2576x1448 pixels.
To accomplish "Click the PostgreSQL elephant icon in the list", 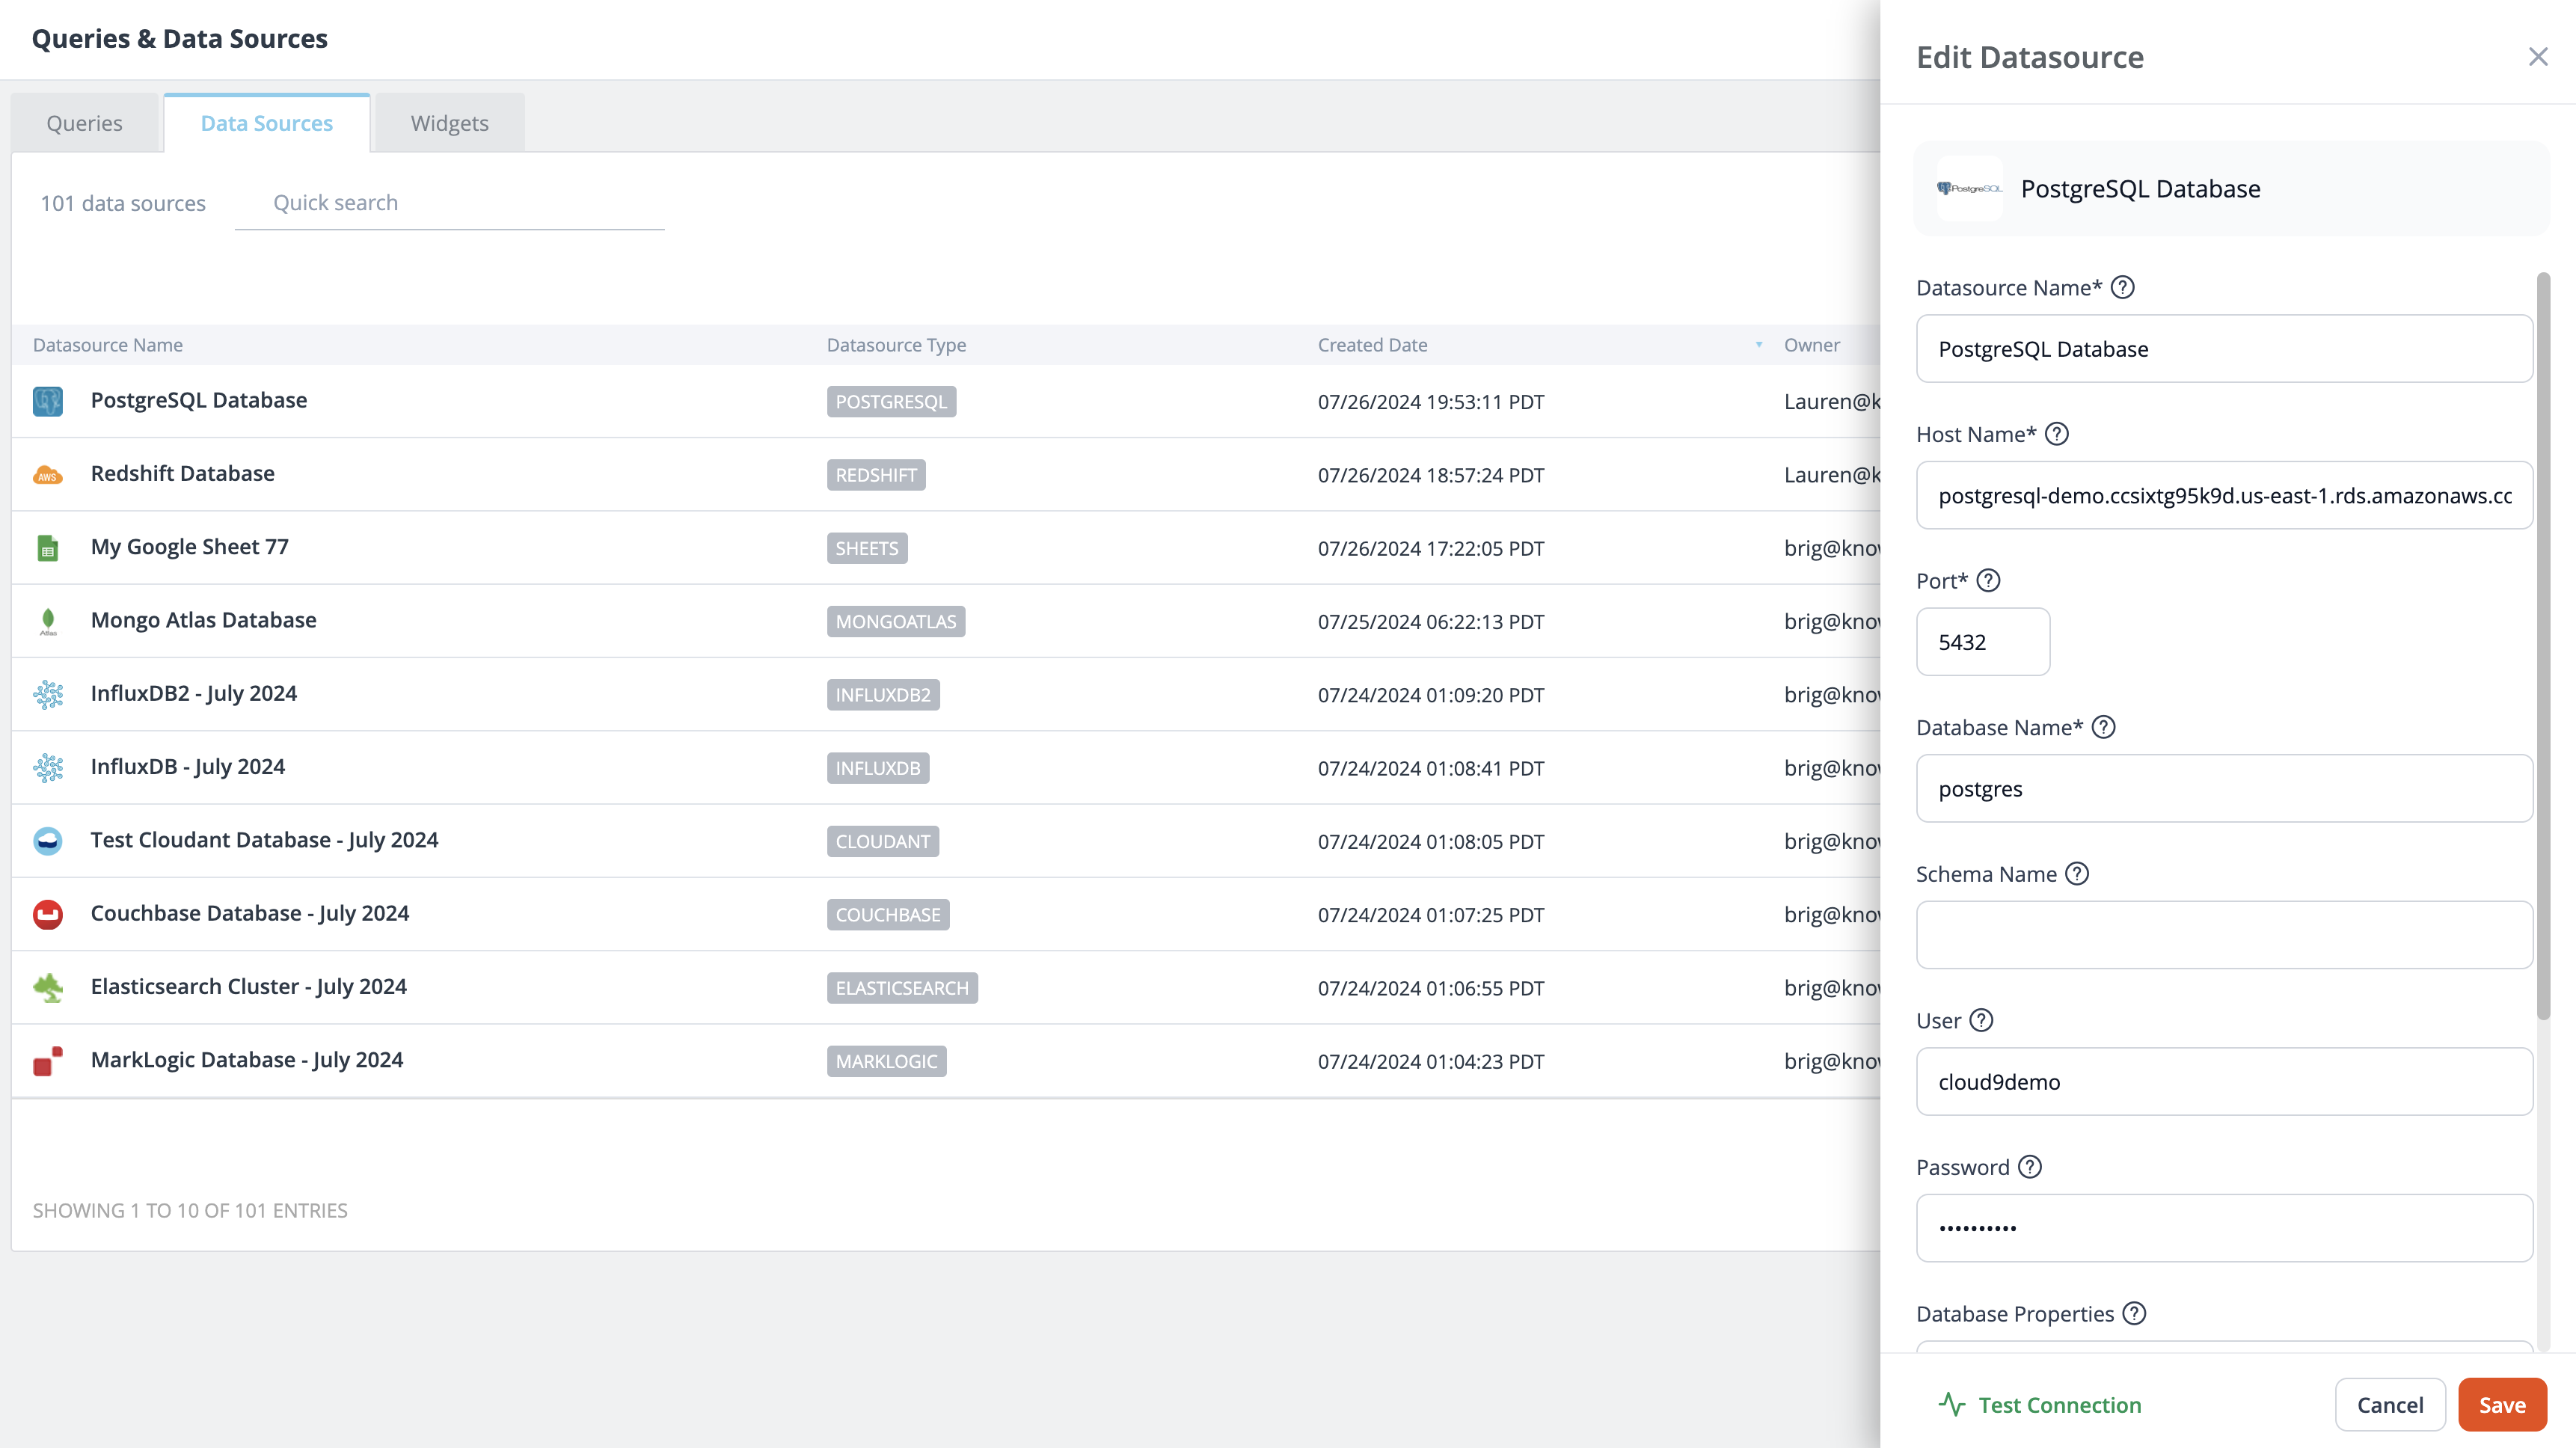I will point(47,401).
